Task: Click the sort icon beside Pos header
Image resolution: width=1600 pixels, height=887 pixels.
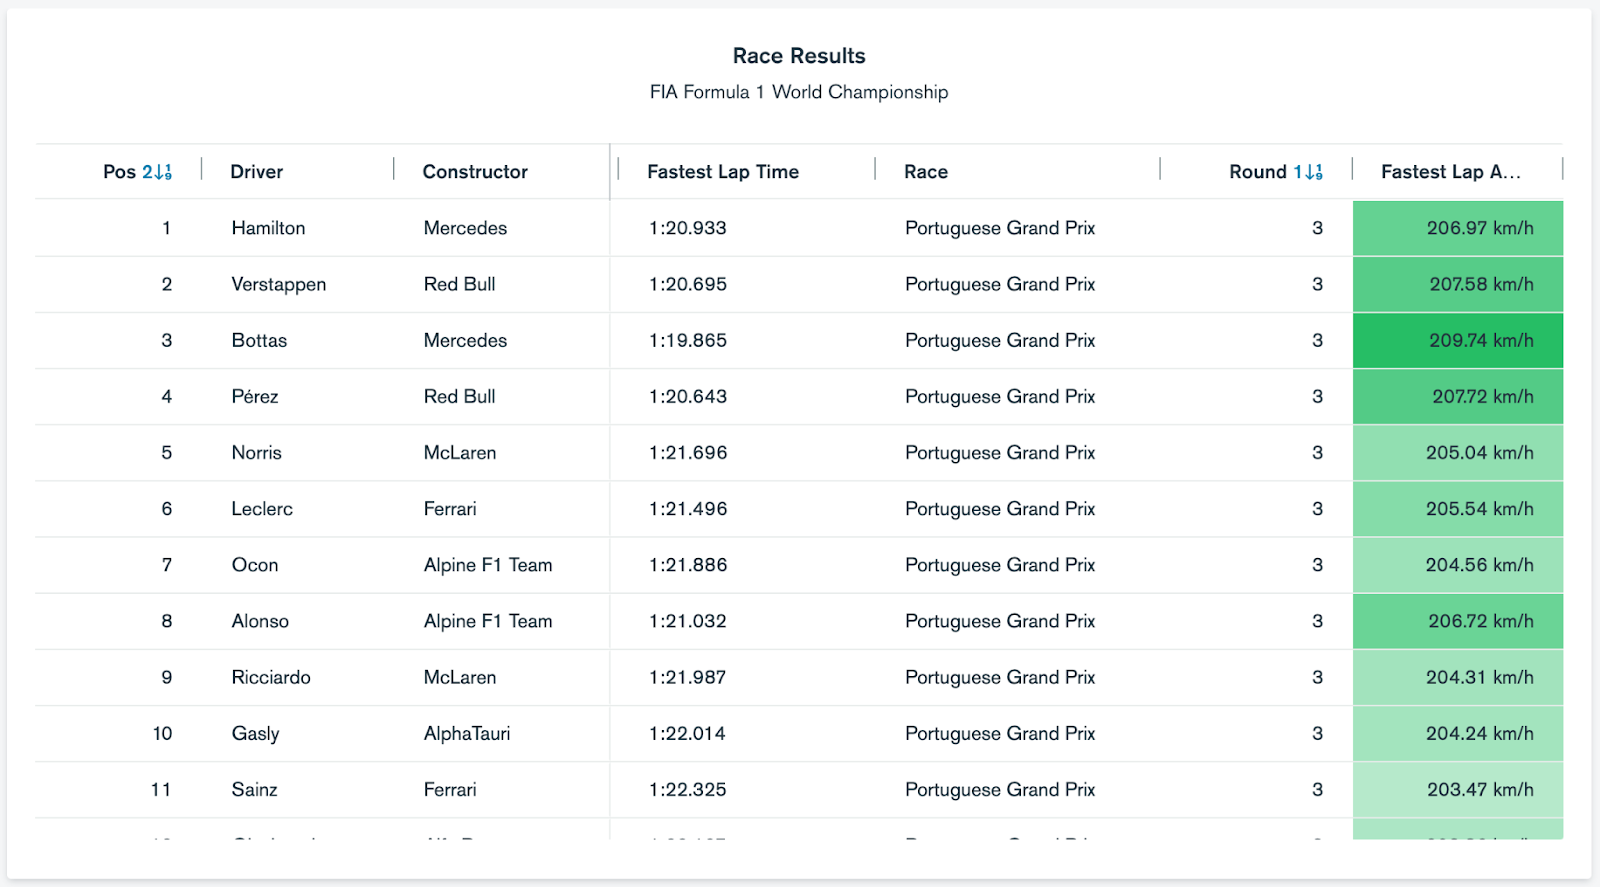Action: [x=163, y=172]
